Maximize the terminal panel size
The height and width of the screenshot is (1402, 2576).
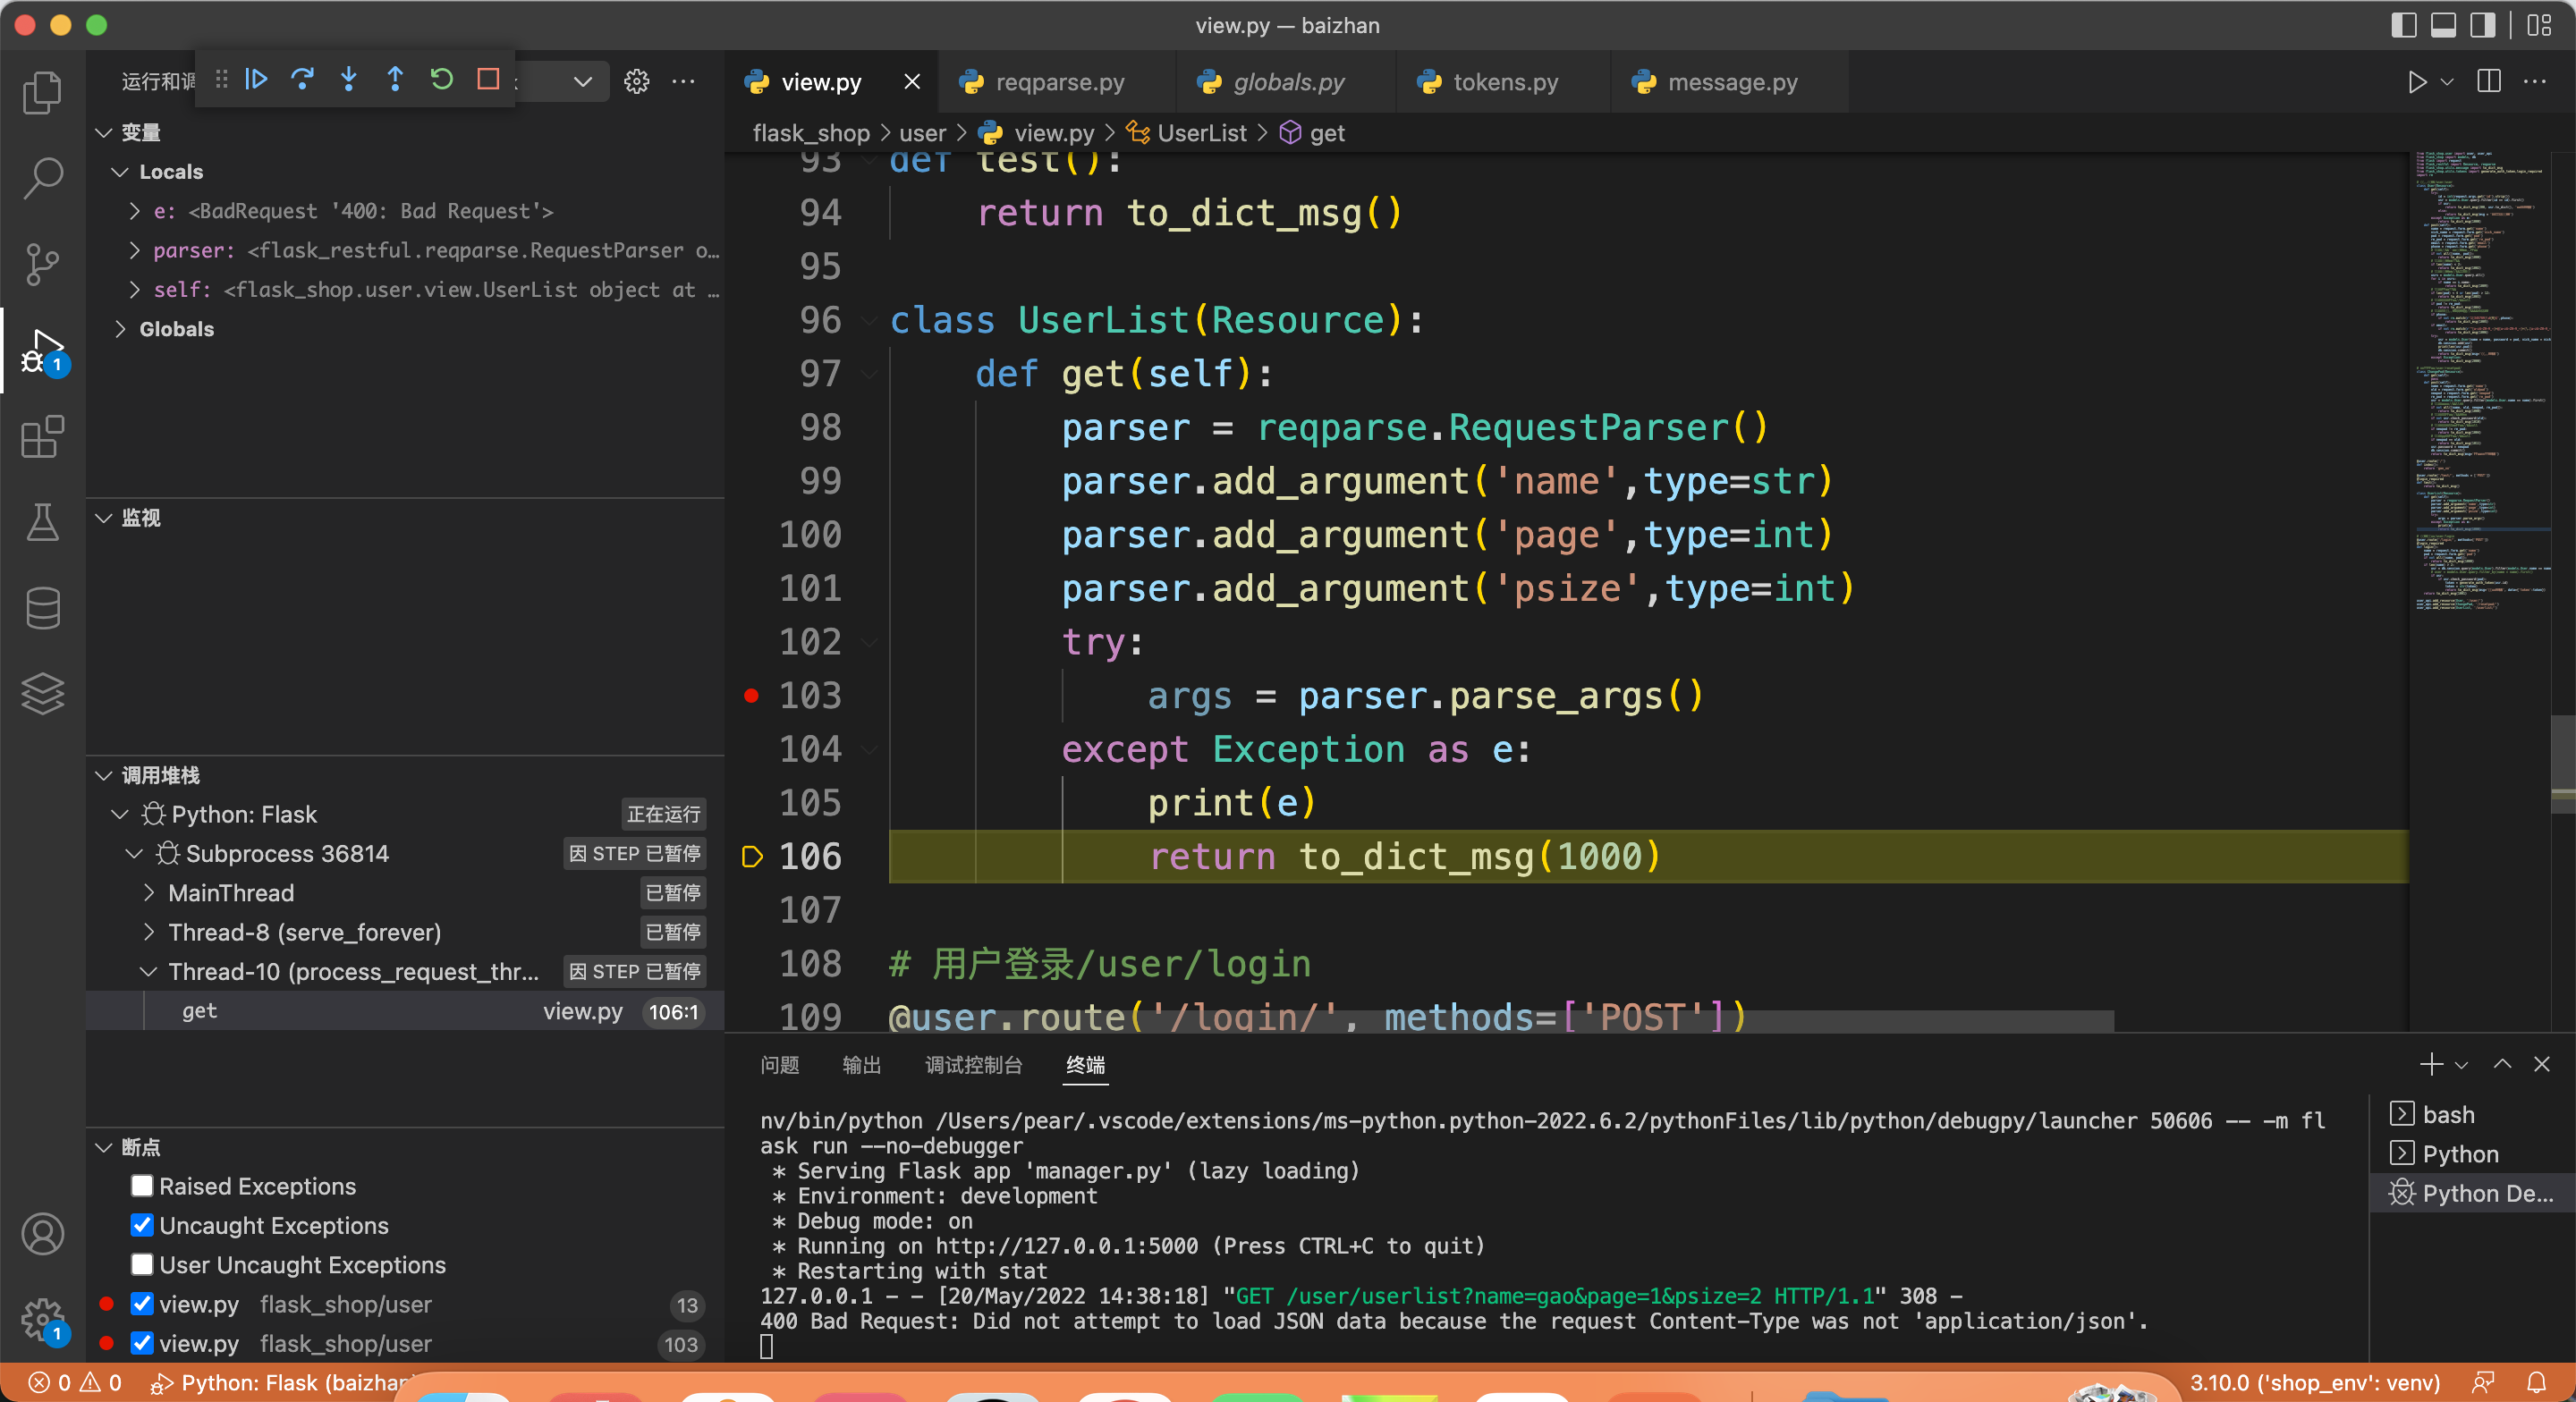[2502, 1064]
